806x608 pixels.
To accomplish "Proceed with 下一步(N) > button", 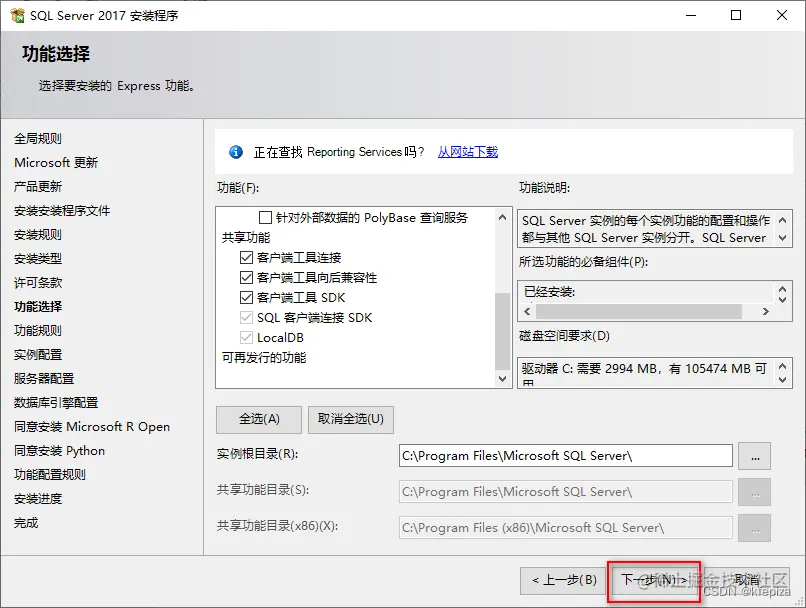I will 653,580.
